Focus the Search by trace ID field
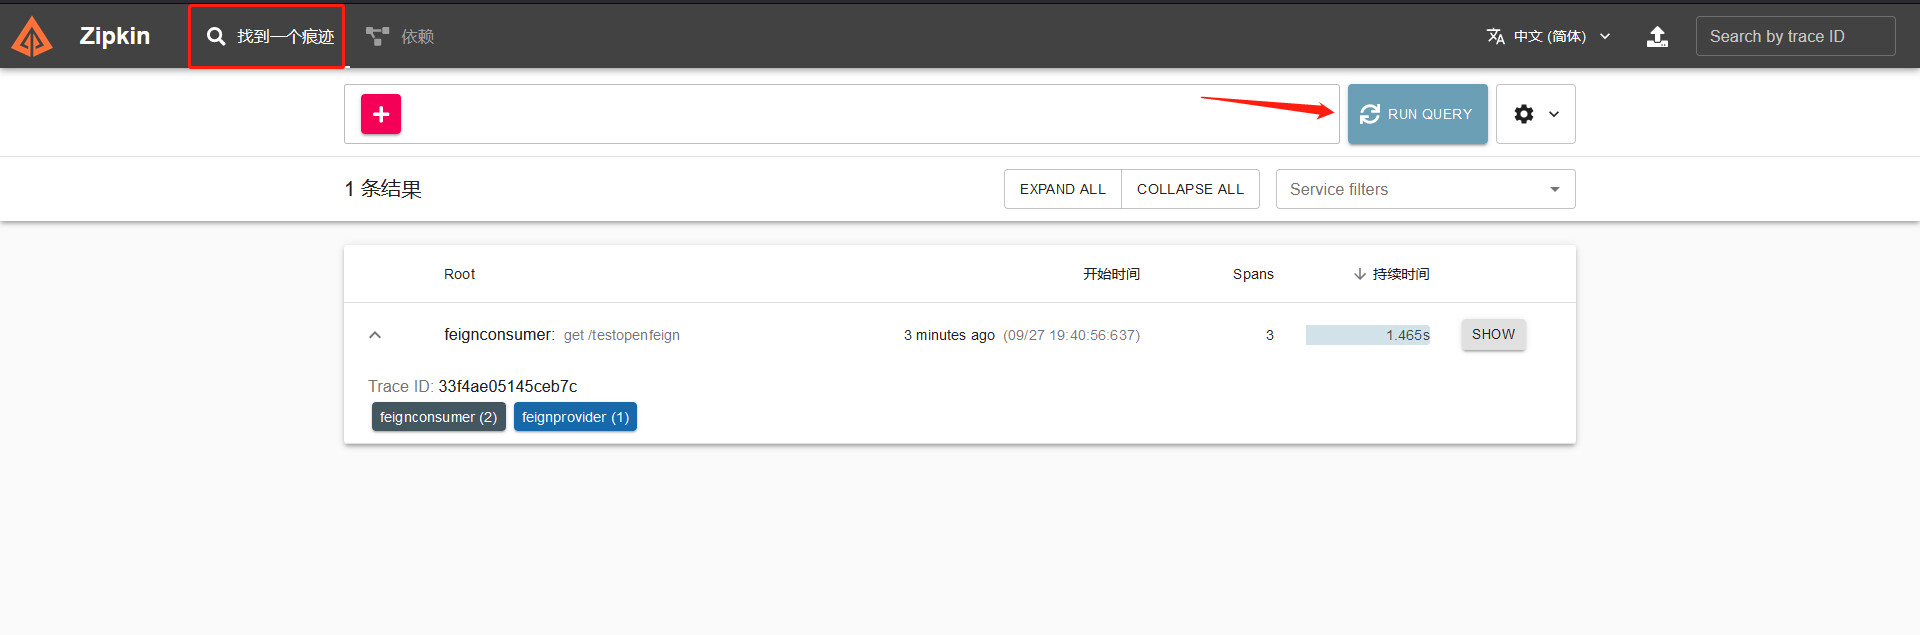 pyautogui.click(x=1795, y=36)
